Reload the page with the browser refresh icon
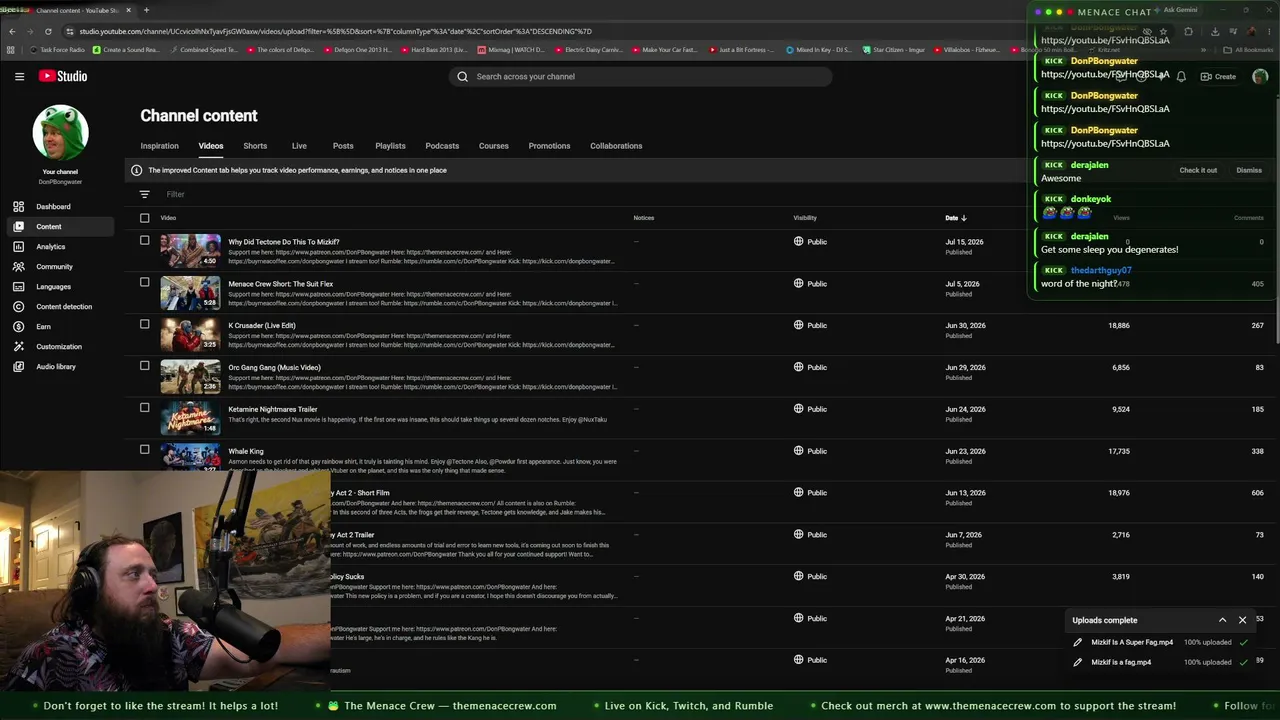 tap(48, 31)
